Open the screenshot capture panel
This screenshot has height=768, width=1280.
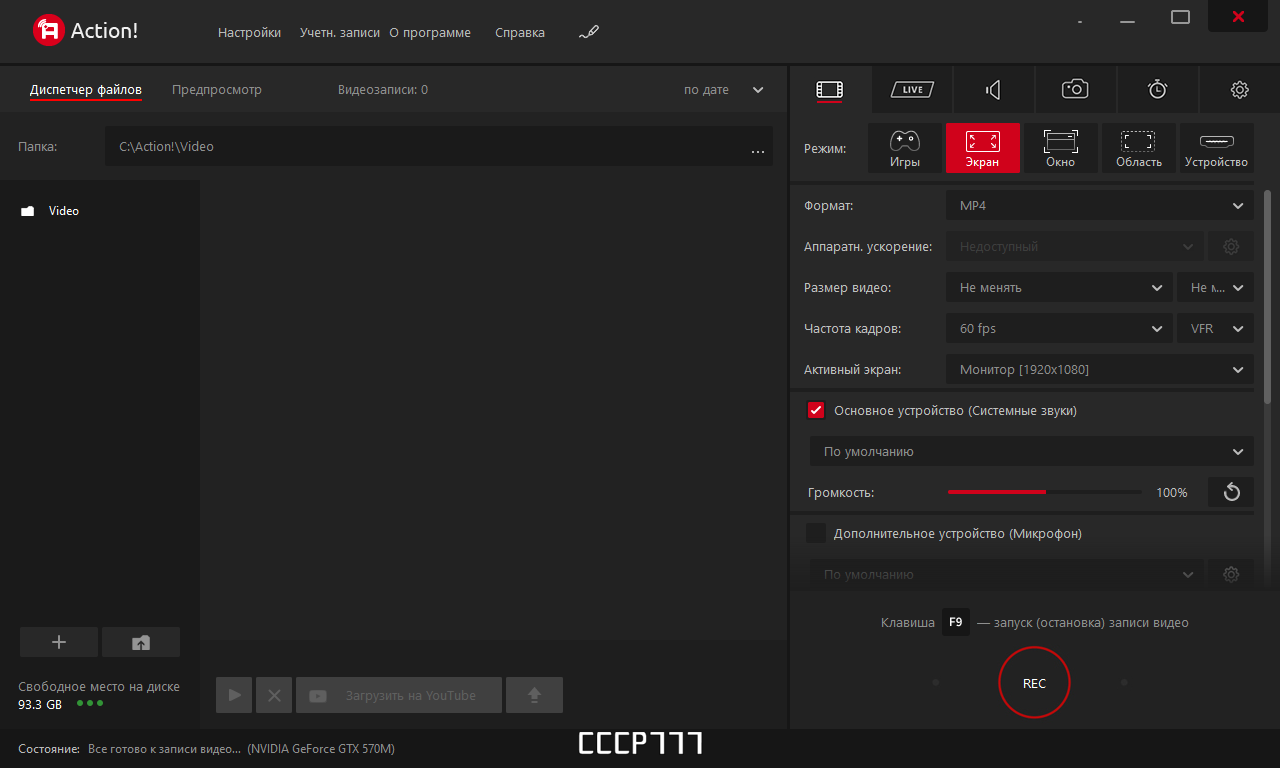click(x=1075, y=89)
